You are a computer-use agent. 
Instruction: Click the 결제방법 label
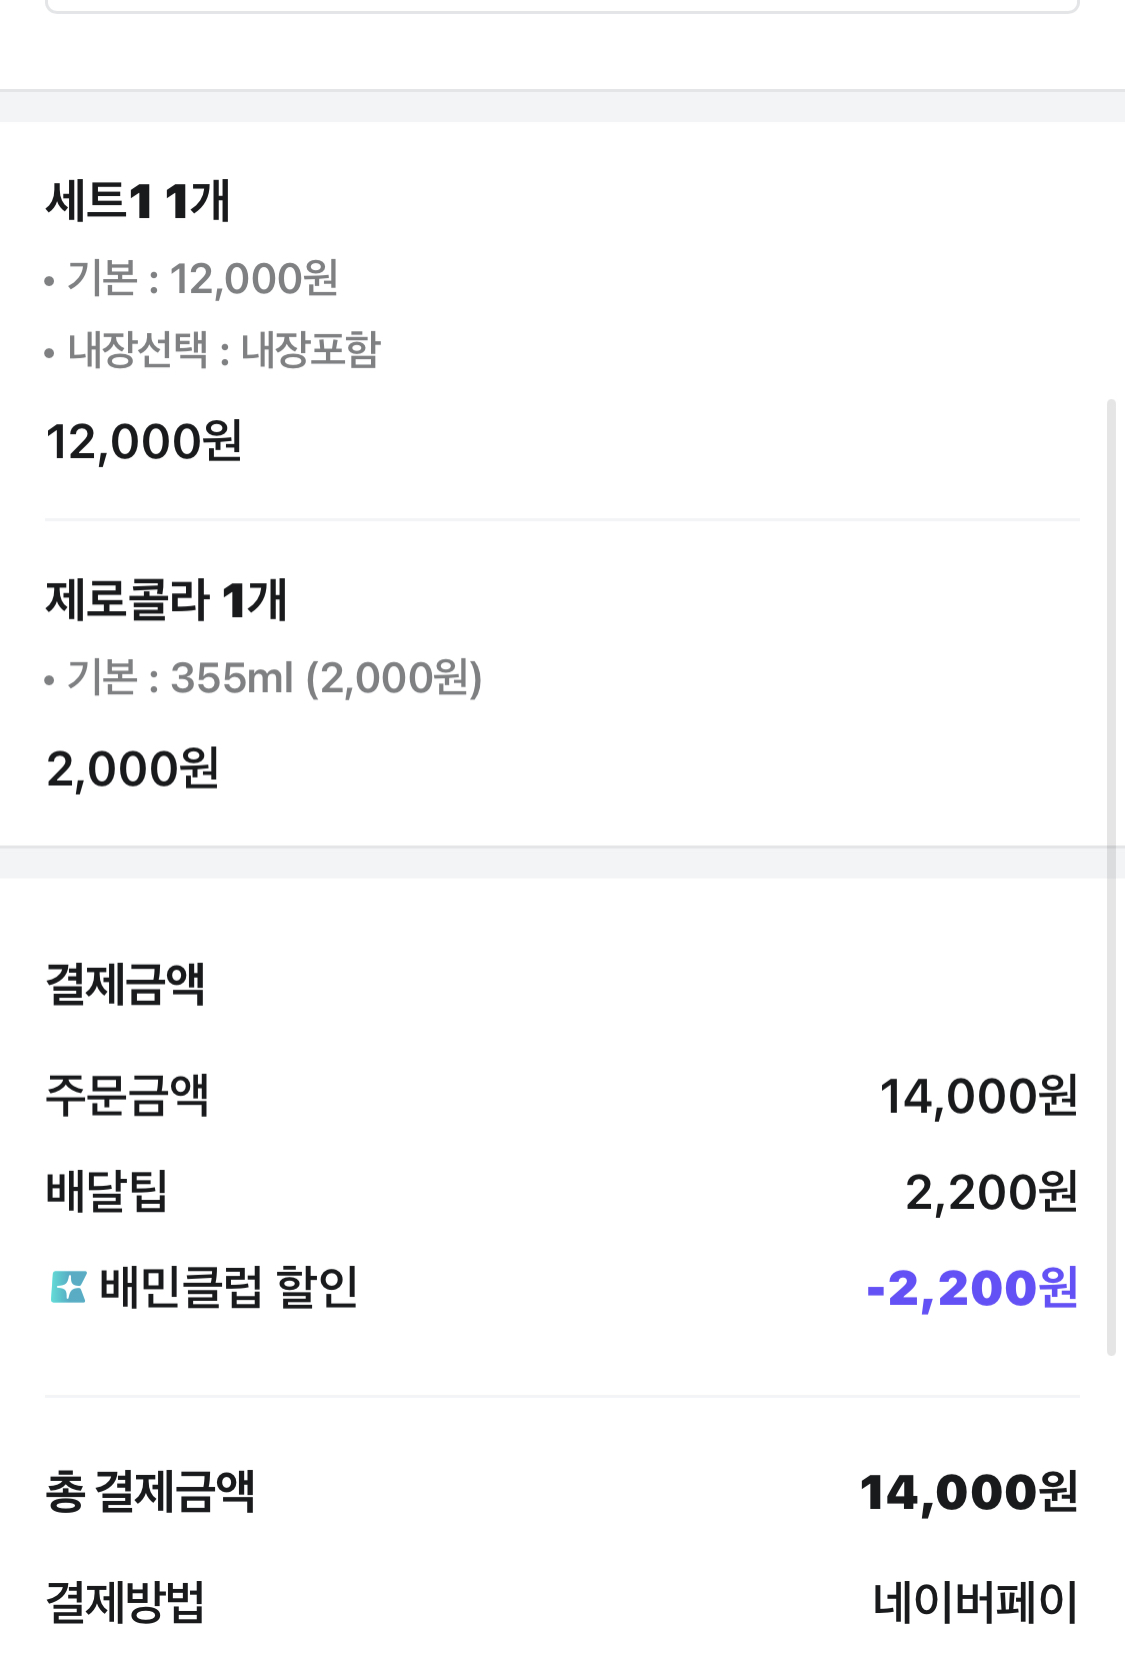(x=126, y=1602)
